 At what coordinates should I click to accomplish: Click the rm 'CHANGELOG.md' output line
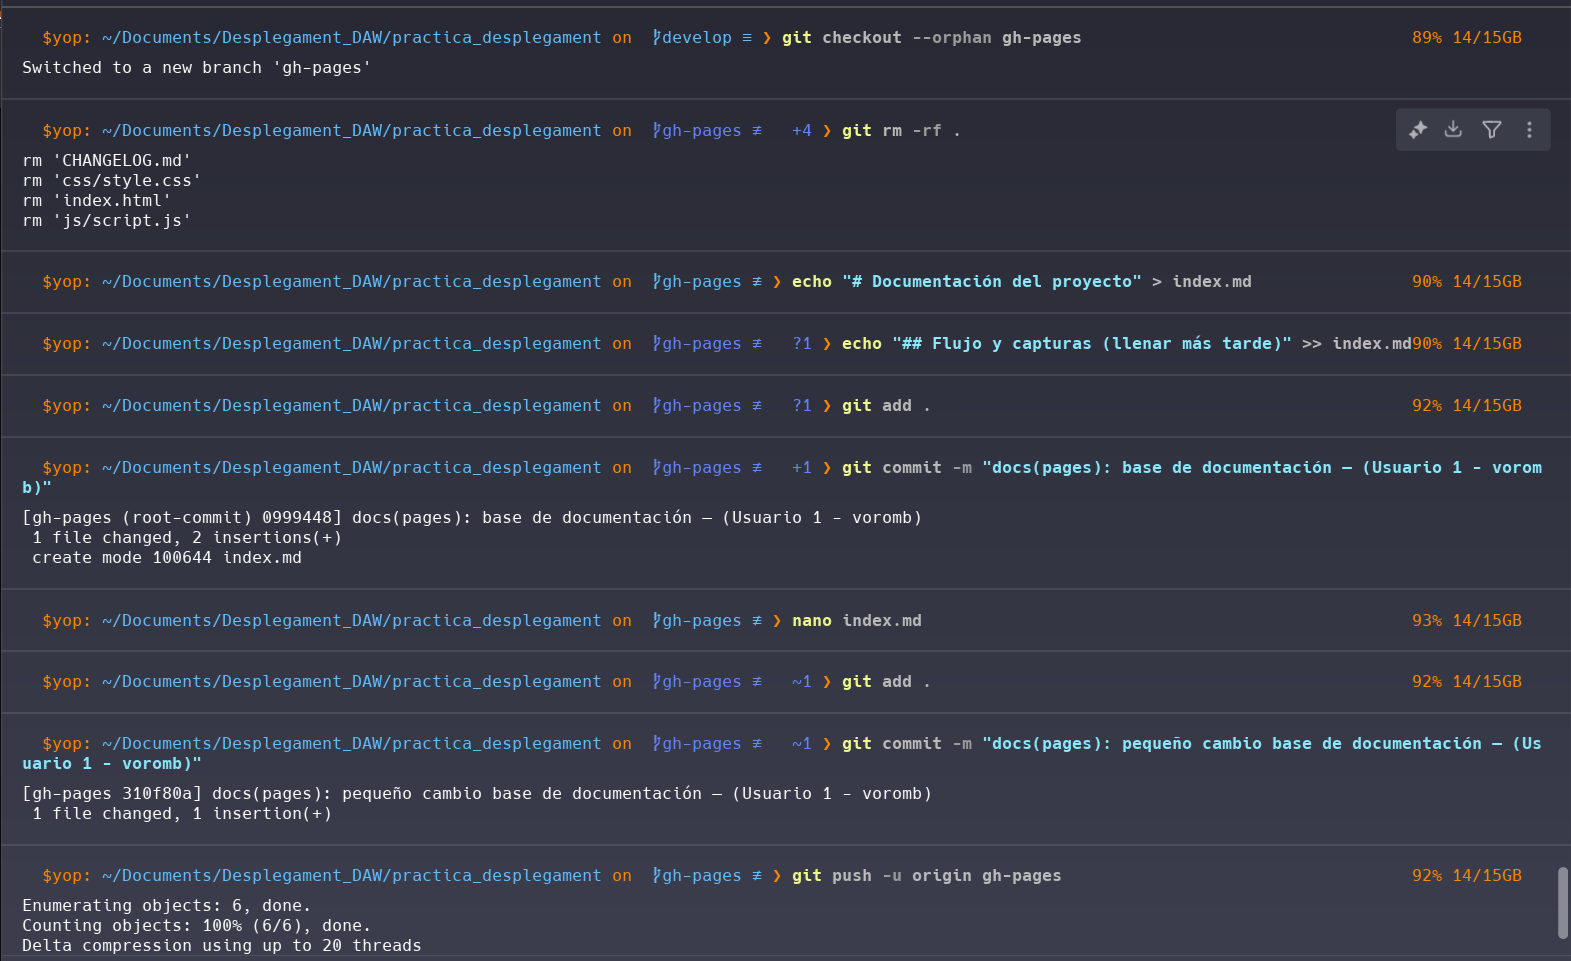click(106, 161)
